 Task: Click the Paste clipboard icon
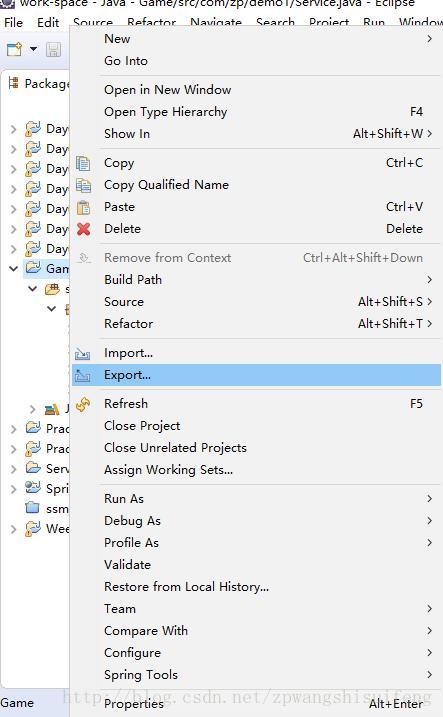(x=83, y=207)
